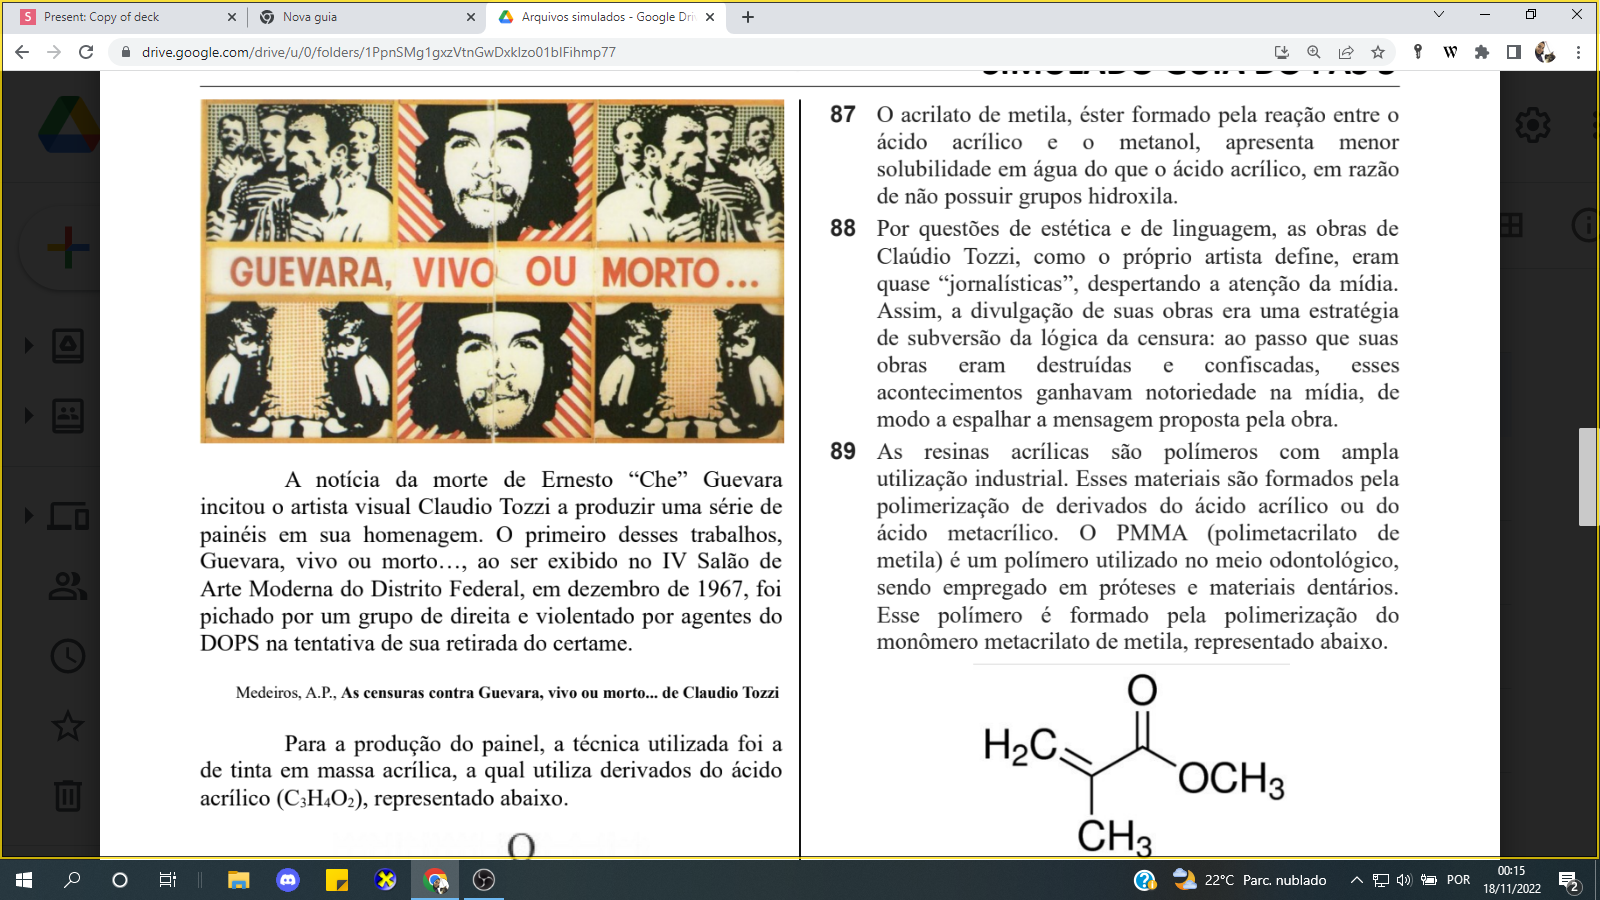Click question number 87
Screen dimensions: 1600x900
[x=843, y=115]
